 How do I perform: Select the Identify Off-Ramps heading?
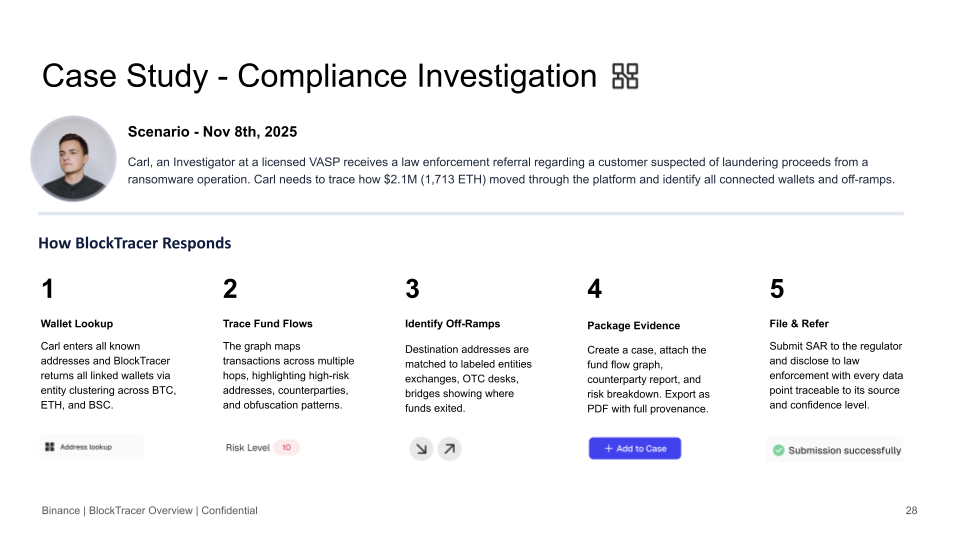[x=452, y=324]
